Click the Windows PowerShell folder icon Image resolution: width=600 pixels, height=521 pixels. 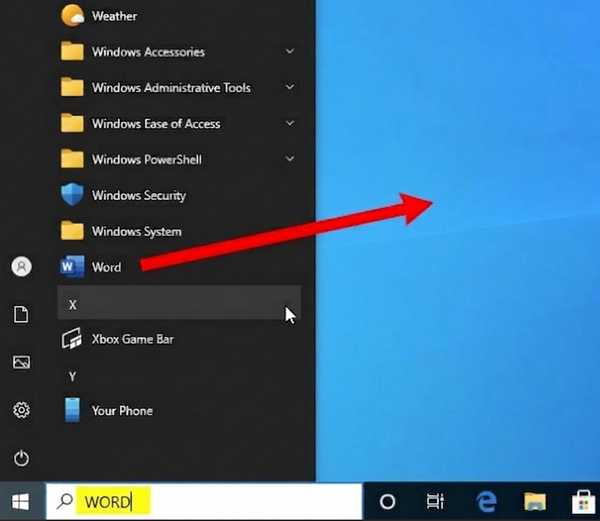[x=72, y=159]
